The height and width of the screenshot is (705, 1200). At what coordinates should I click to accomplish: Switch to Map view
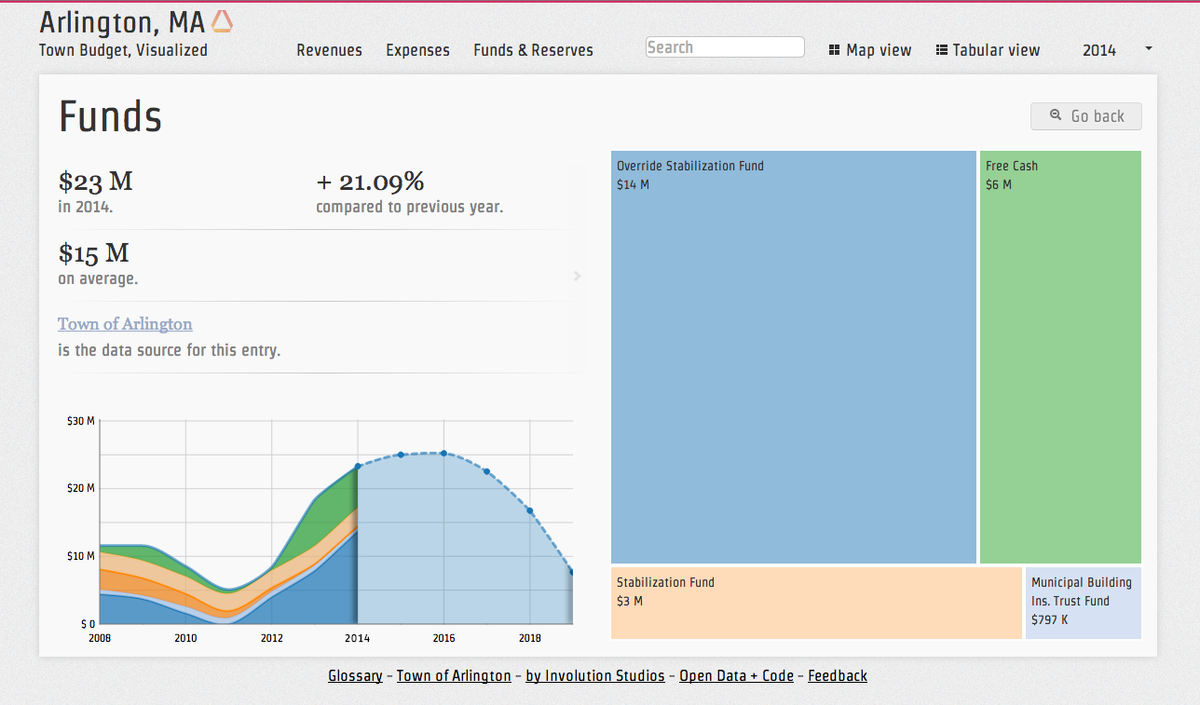(x=870, y=50)
